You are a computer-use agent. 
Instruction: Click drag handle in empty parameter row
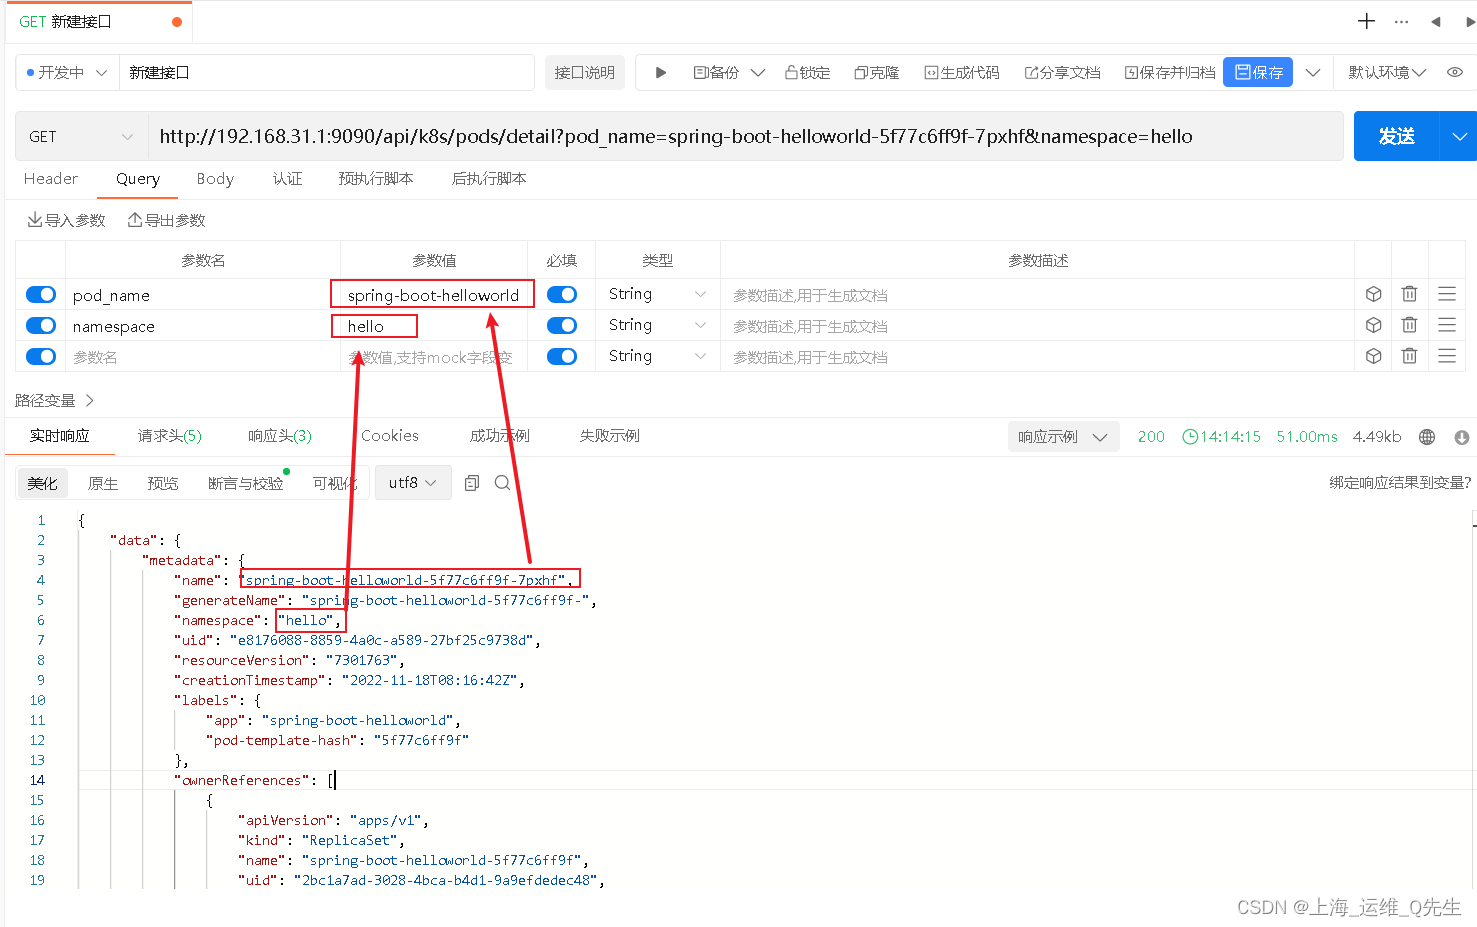tap(1447, 356)
